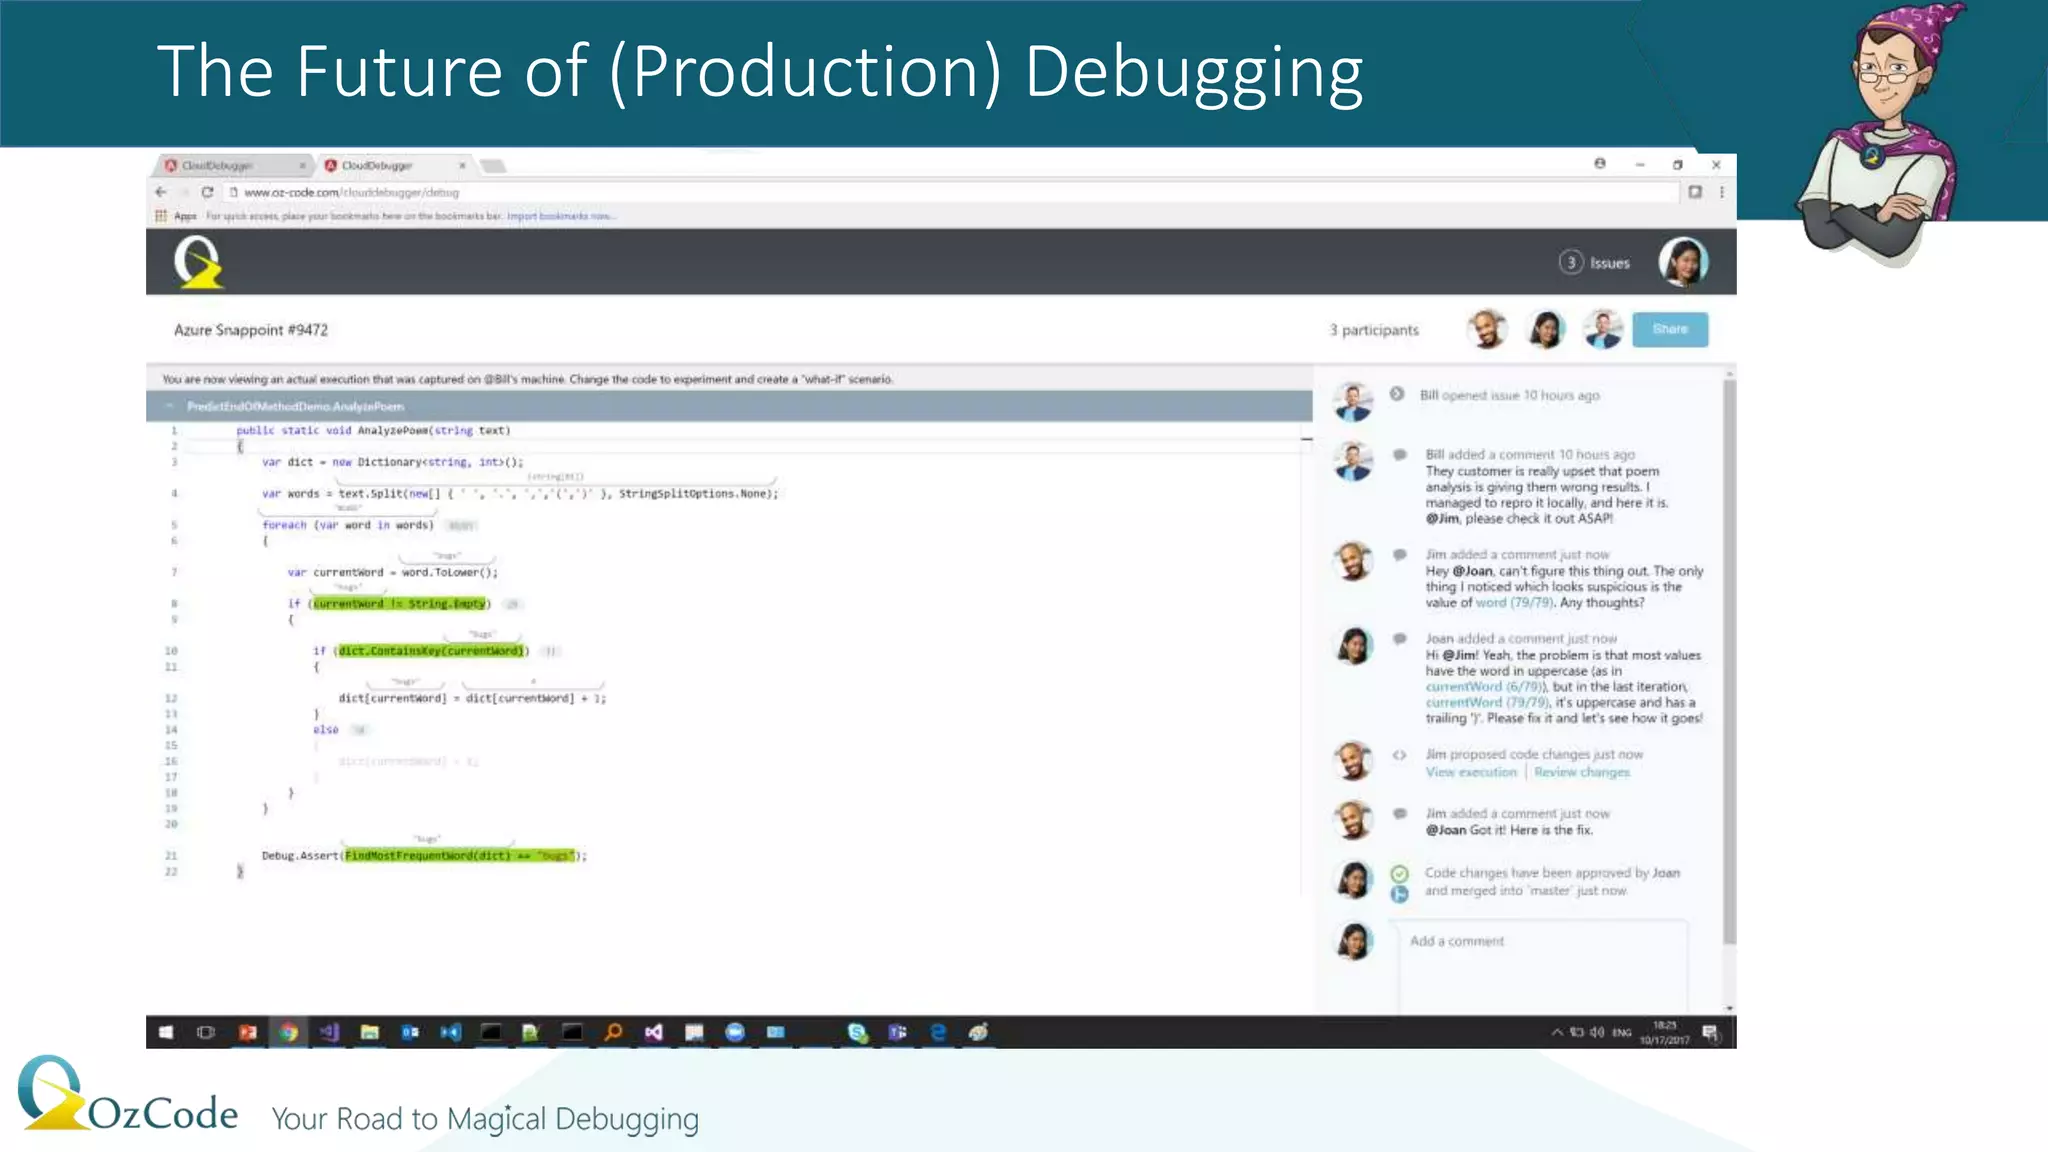Go back in the browser
Screen dimensions: 2048x1152
161,192
